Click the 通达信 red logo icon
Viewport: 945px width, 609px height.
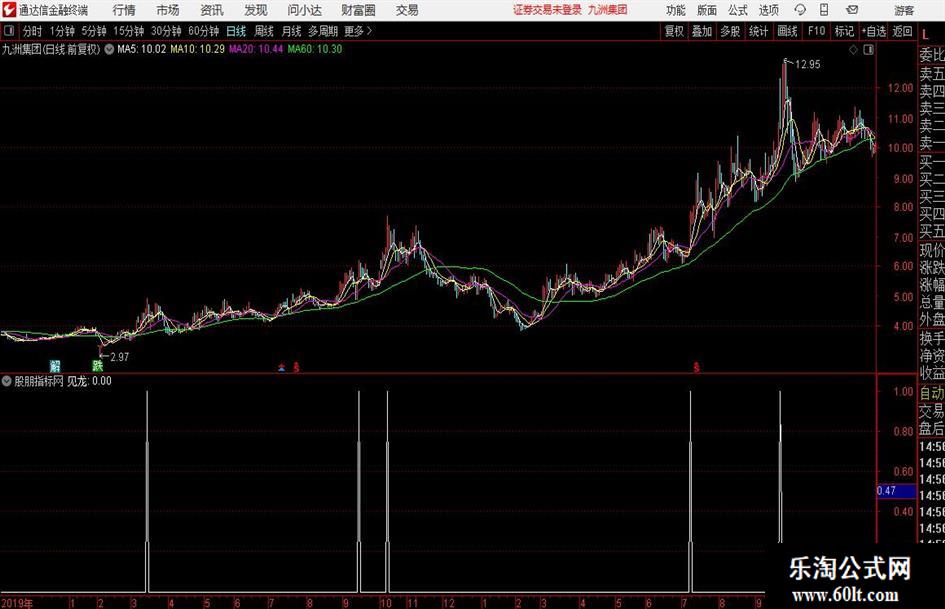tap(8, 10)
